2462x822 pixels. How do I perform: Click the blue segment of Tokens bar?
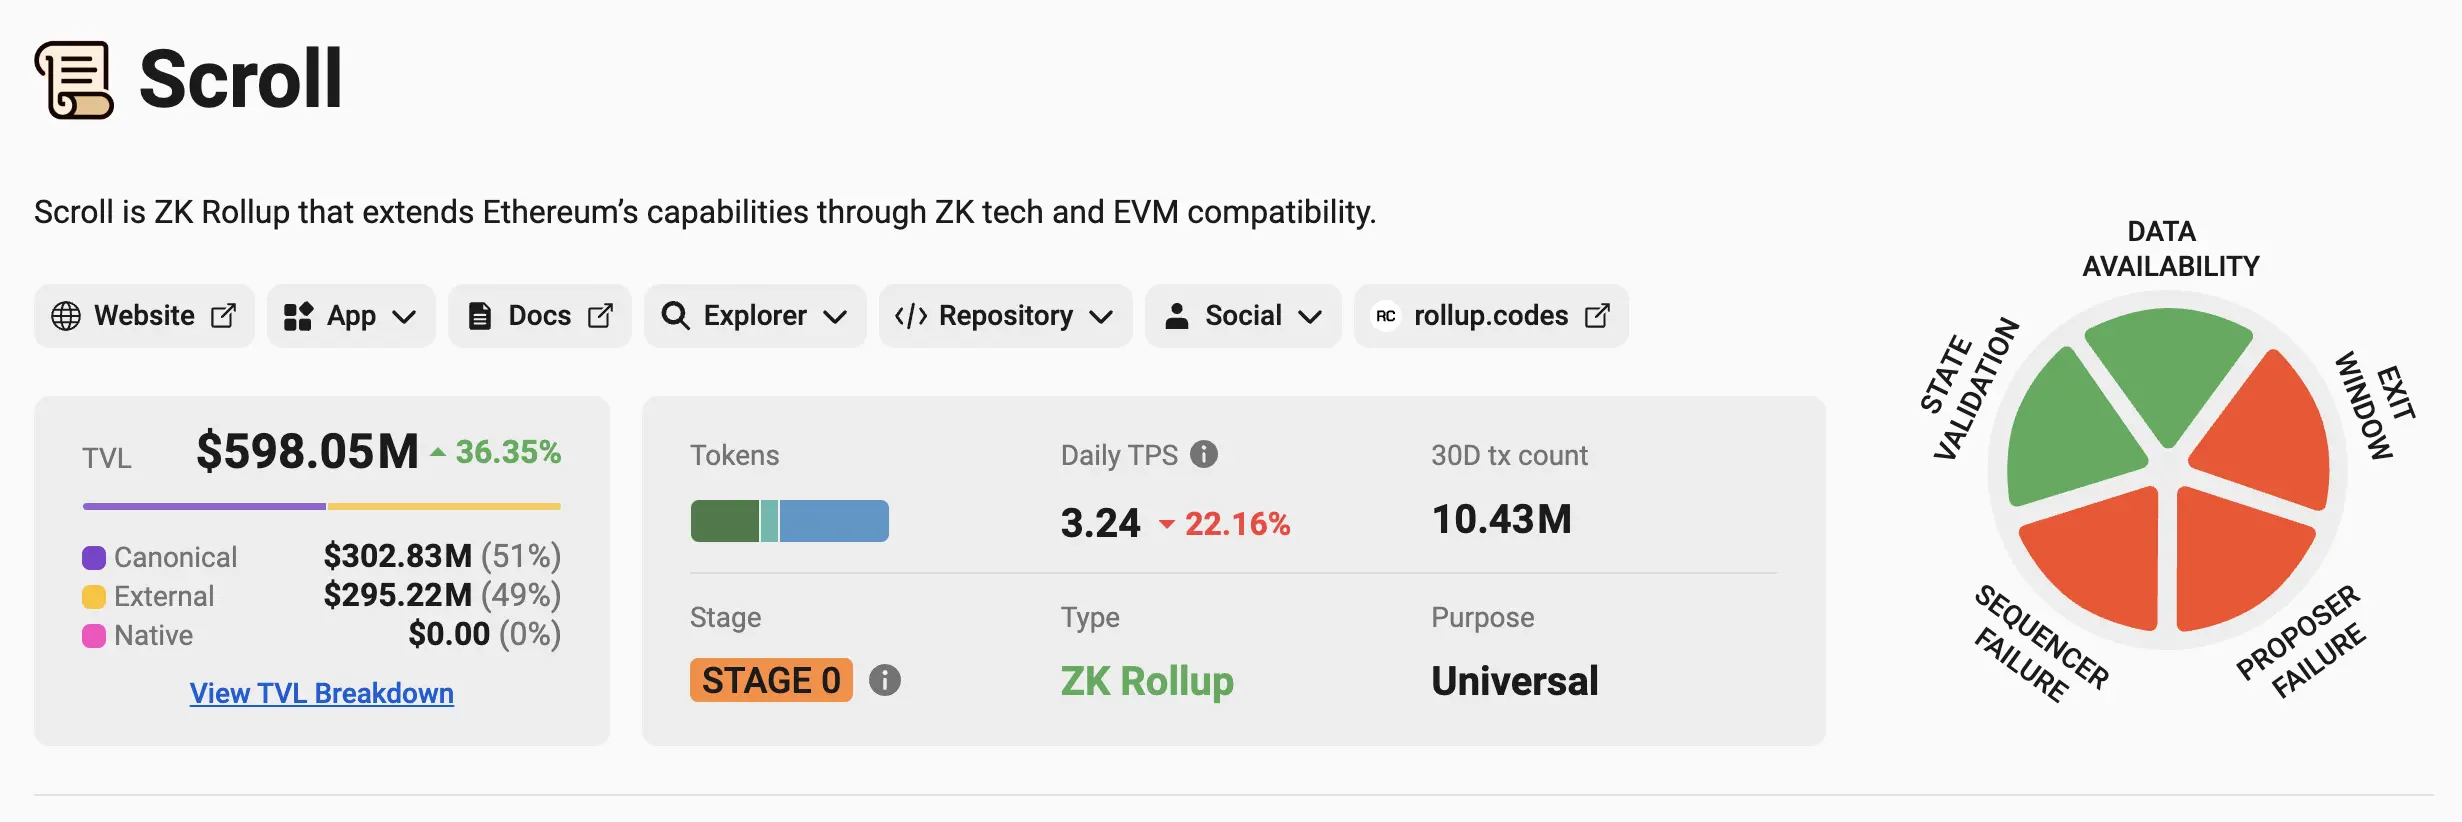click(833, 521)
